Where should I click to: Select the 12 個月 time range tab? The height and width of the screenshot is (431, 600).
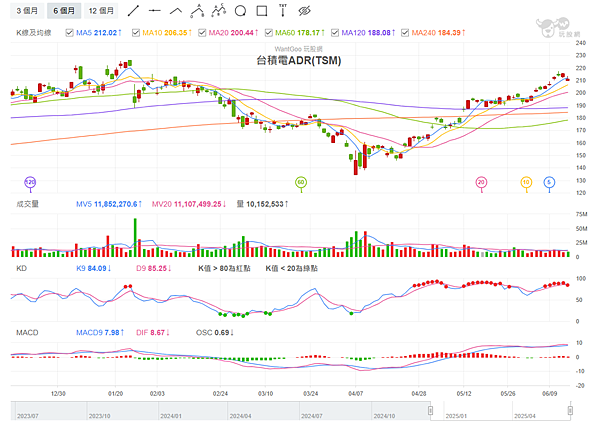[101, 11]
